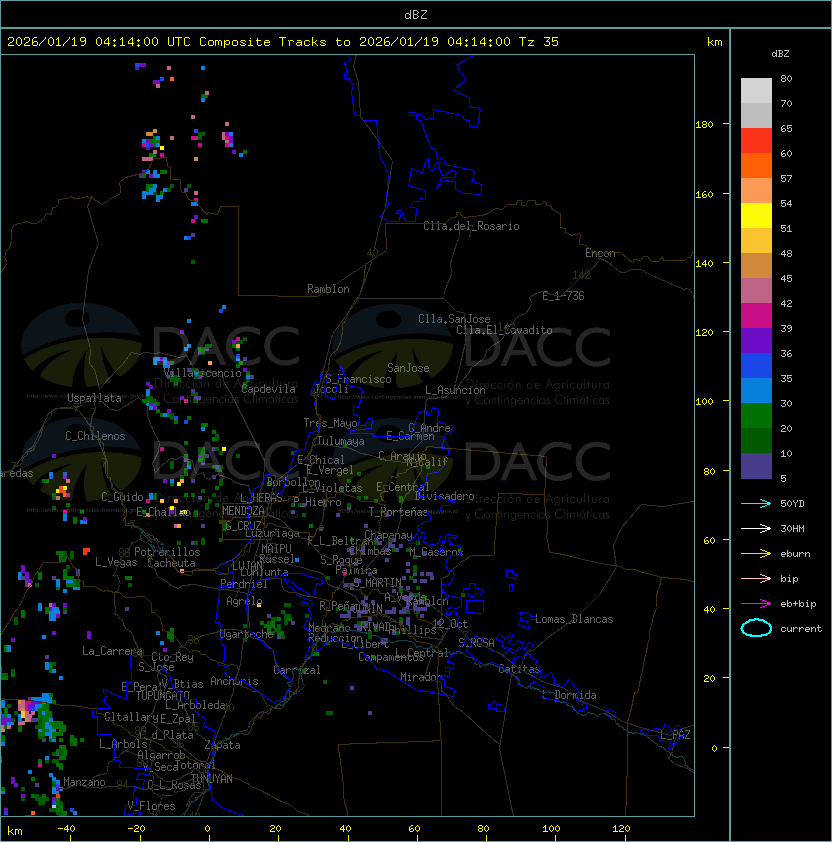Click the 'Ramblon' map label
Viewport: 832px width, 842px height.
pos(328,289)
